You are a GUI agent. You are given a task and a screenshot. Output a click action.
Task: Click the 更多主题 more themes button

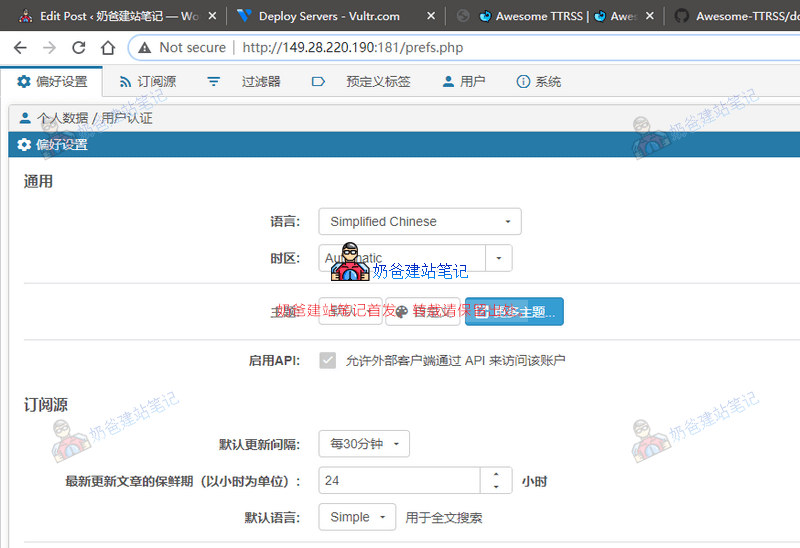(x=514, y=312)
